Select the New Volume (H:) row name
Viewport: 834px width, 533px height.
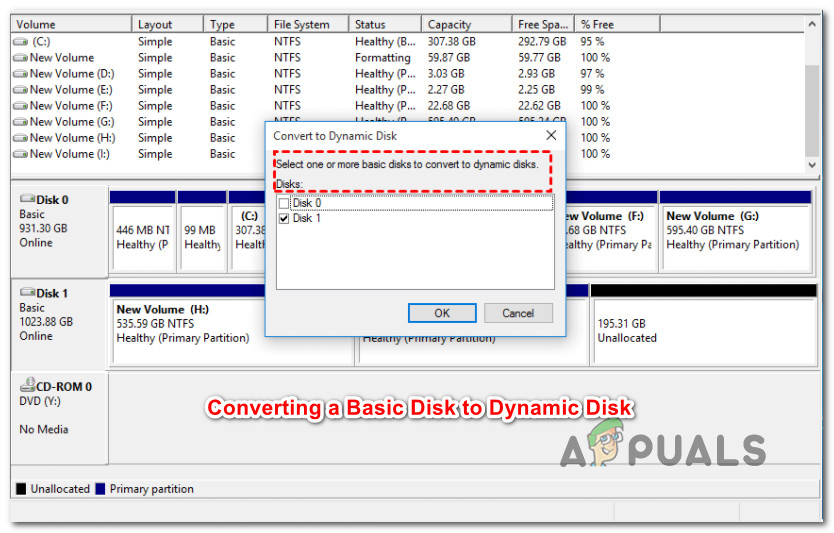72,138
